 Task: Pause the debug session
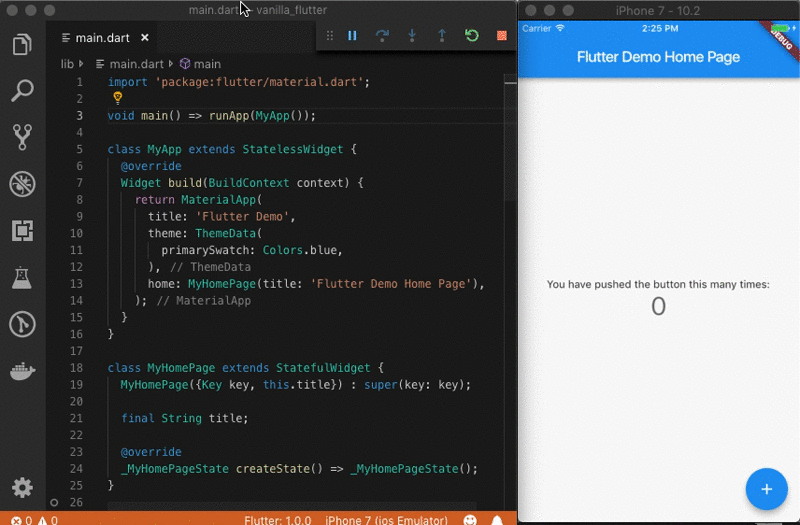coord(352,36)
